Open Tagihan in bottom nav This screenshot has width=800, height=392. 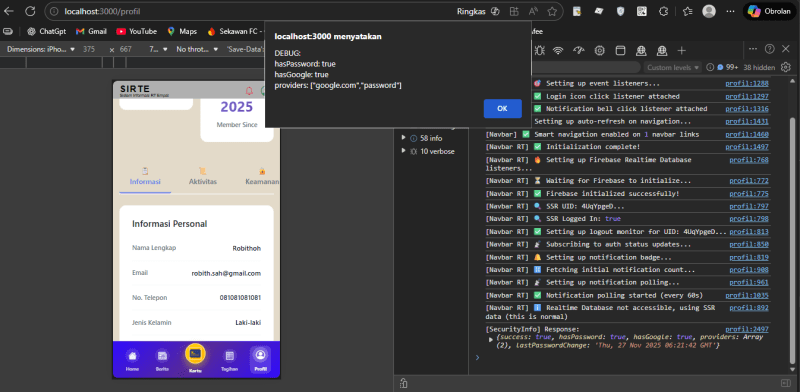pyautogui.click(x=229, y=361)
